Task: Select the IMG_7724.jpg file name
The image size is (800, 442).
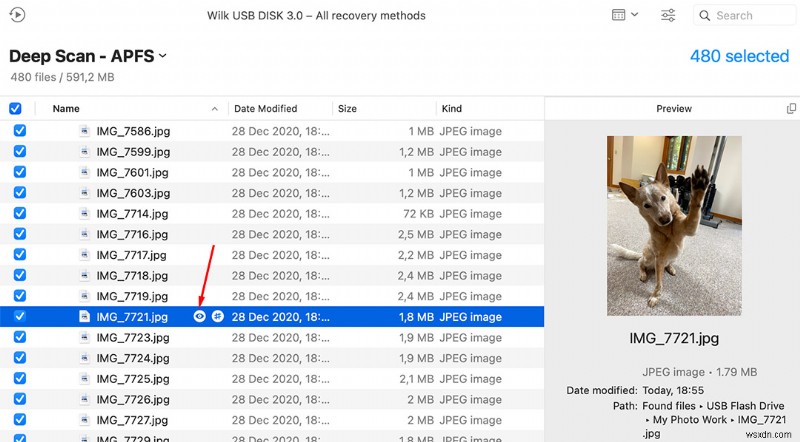Action: click(x=133, y=358)
